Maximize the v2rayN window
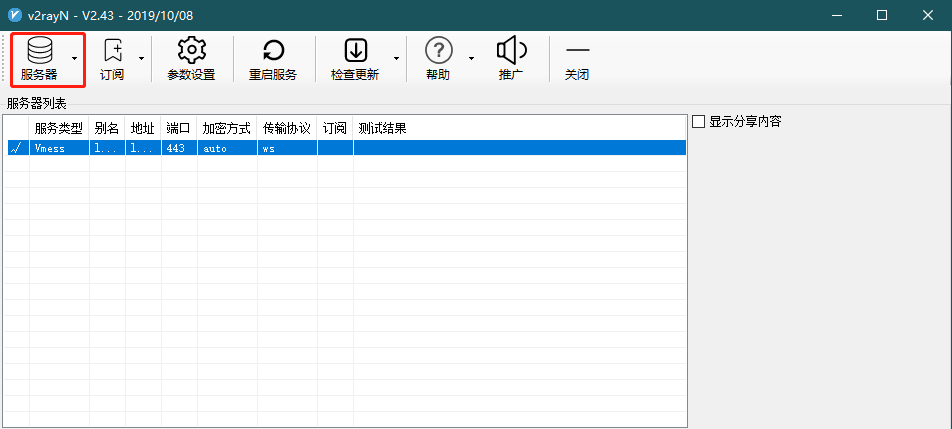 (882, 15)
